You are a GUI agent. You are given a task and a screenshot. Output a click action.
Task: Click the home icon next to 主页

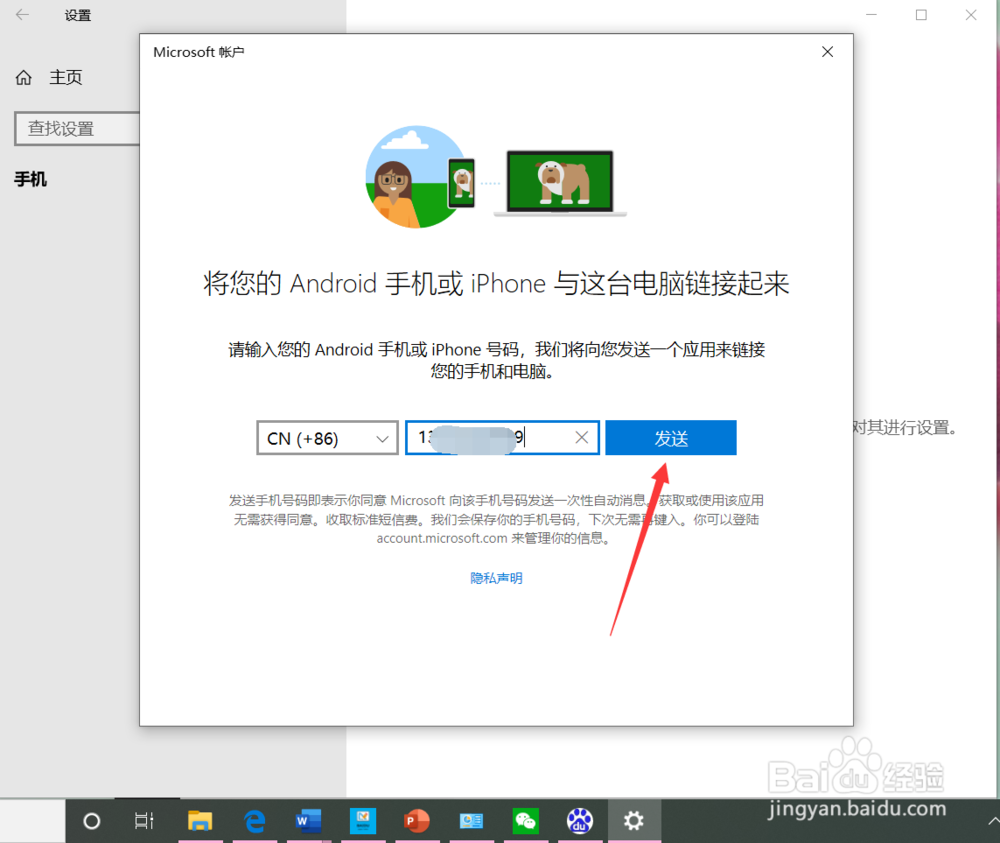pyautogui.click(x=23, y=77)
